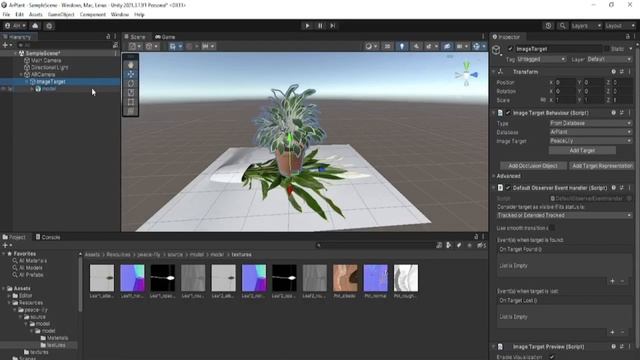This screenshot has width=640, height=360.
Task: Open the version history clock icon
Action: tap(548, 26)
